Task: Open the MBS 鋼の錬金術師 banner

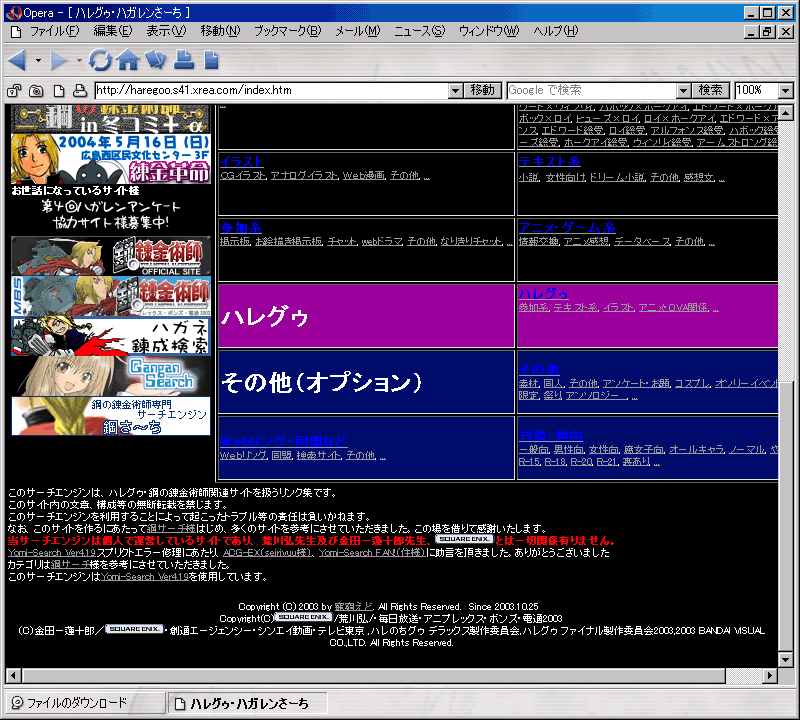Action: coord(111,296)
